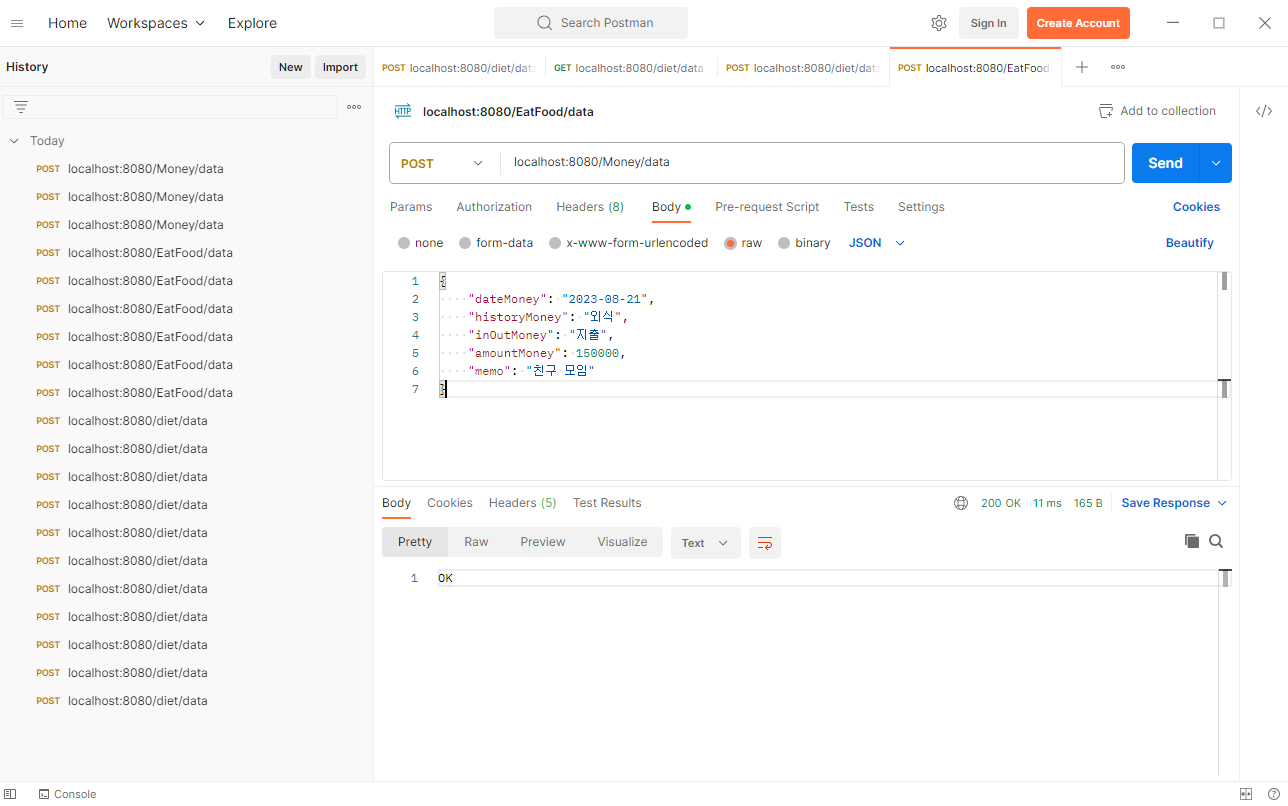Image resolution: width=1288 pixels, height=806 pixels.
Task: Click the Beautify link
Action: [x=1190, y=243]
